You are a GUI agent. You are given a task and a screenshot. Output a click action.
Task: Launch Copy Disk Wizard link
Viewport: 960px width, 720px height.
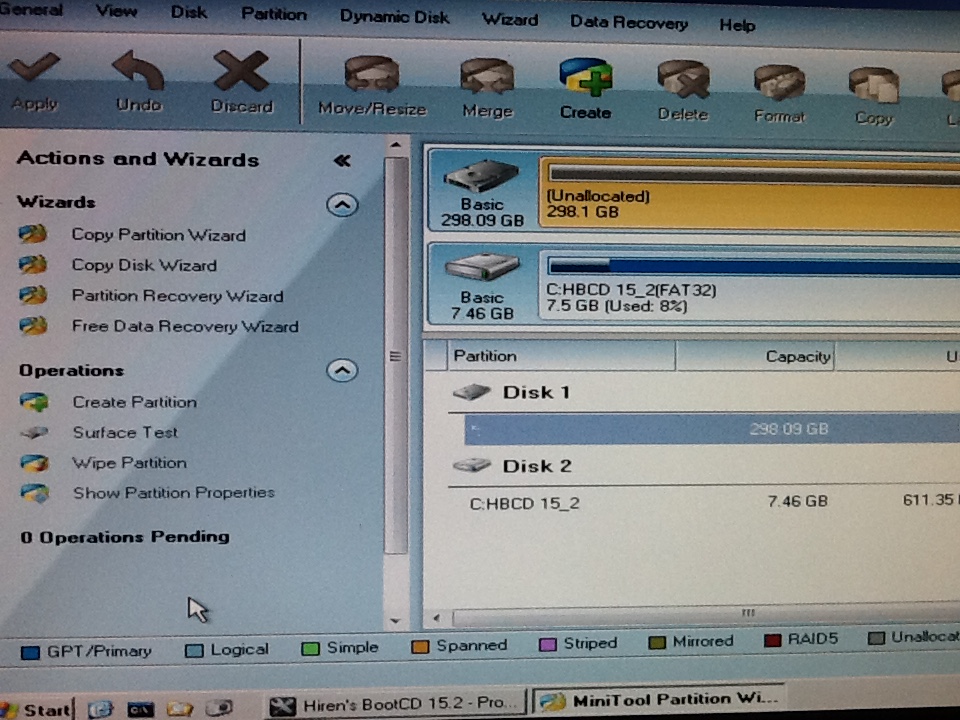[144, 265]
